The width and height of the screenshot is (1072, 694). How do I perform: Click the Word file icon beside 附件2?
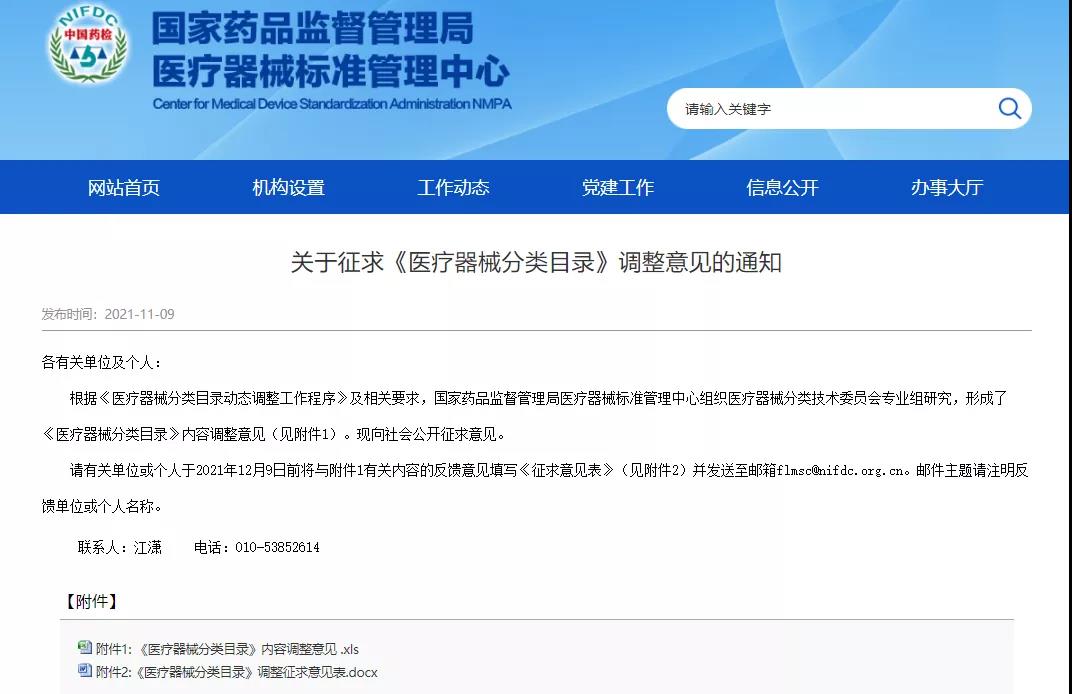(85, 672)
